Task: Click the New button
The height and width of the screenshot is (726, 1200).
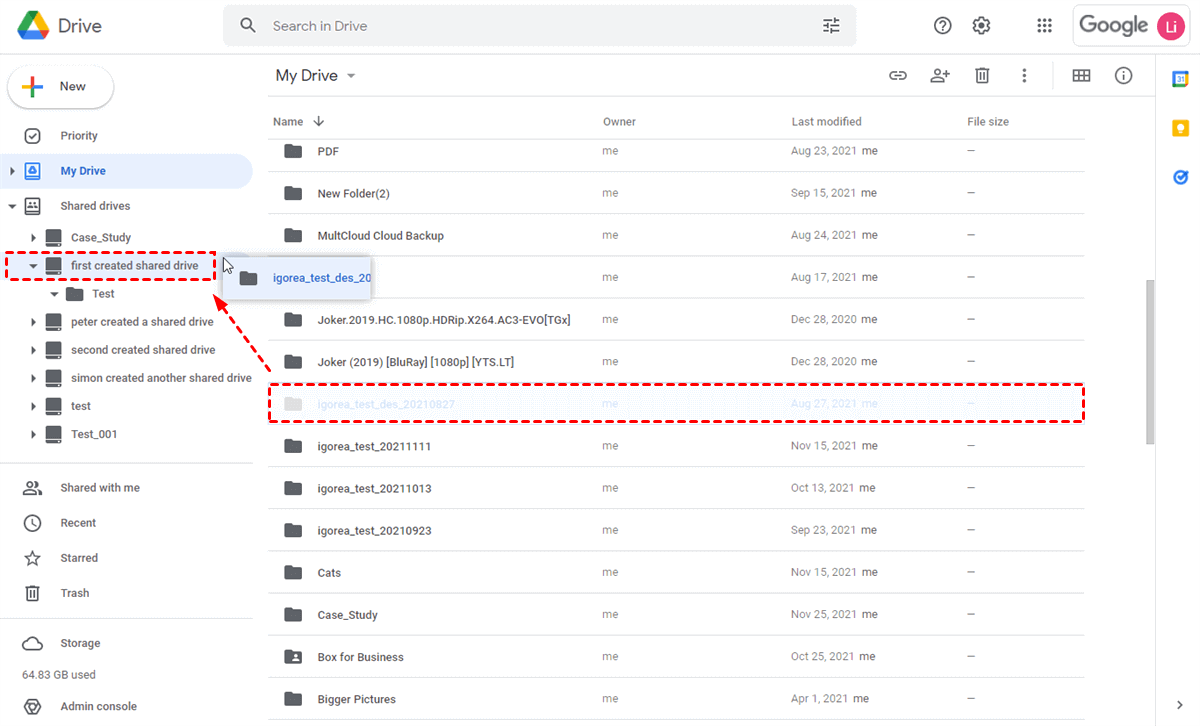Action: [x=60, y=87]
